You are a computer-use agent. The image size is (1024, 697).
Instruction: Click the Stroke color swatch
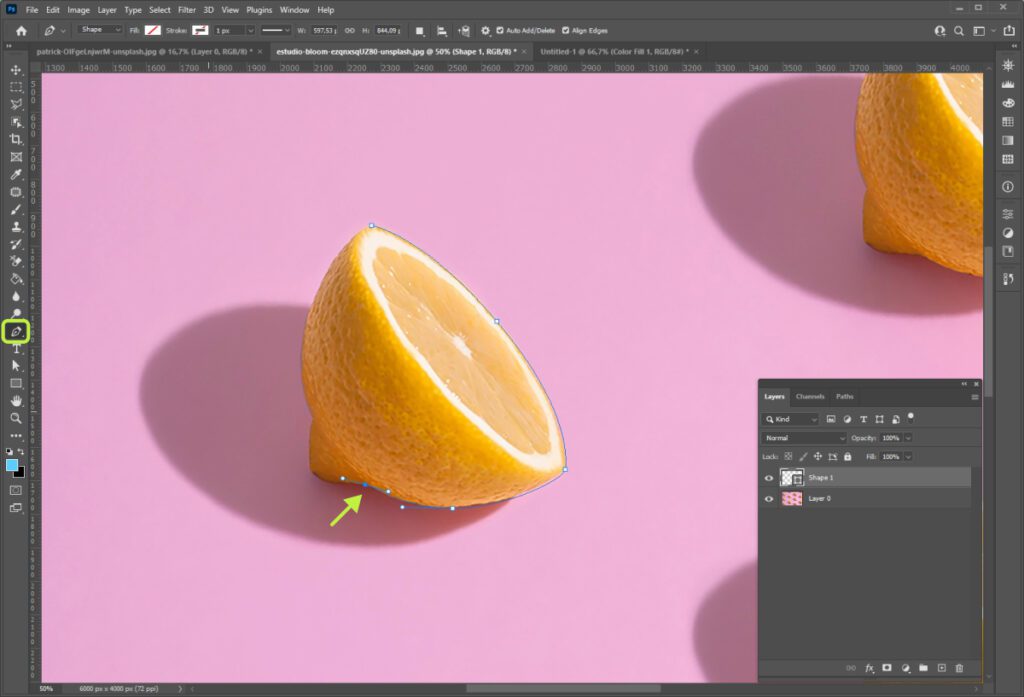click(x=200, y=31)
